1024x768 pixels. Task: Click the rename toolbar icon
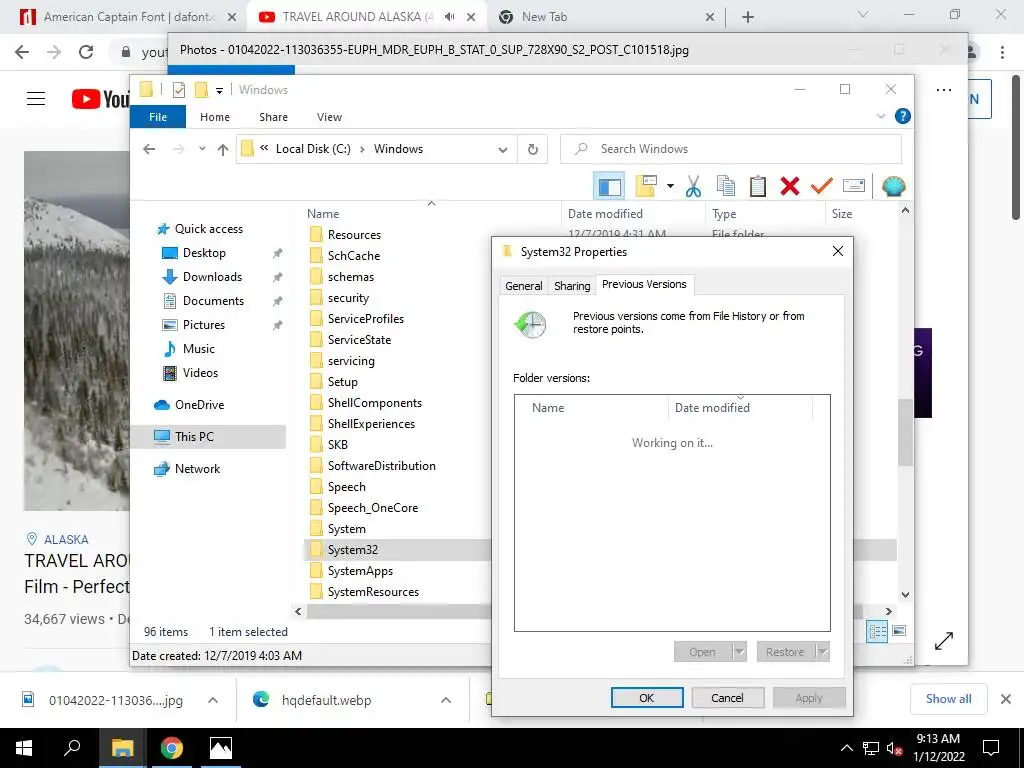[x=854, y=187]
